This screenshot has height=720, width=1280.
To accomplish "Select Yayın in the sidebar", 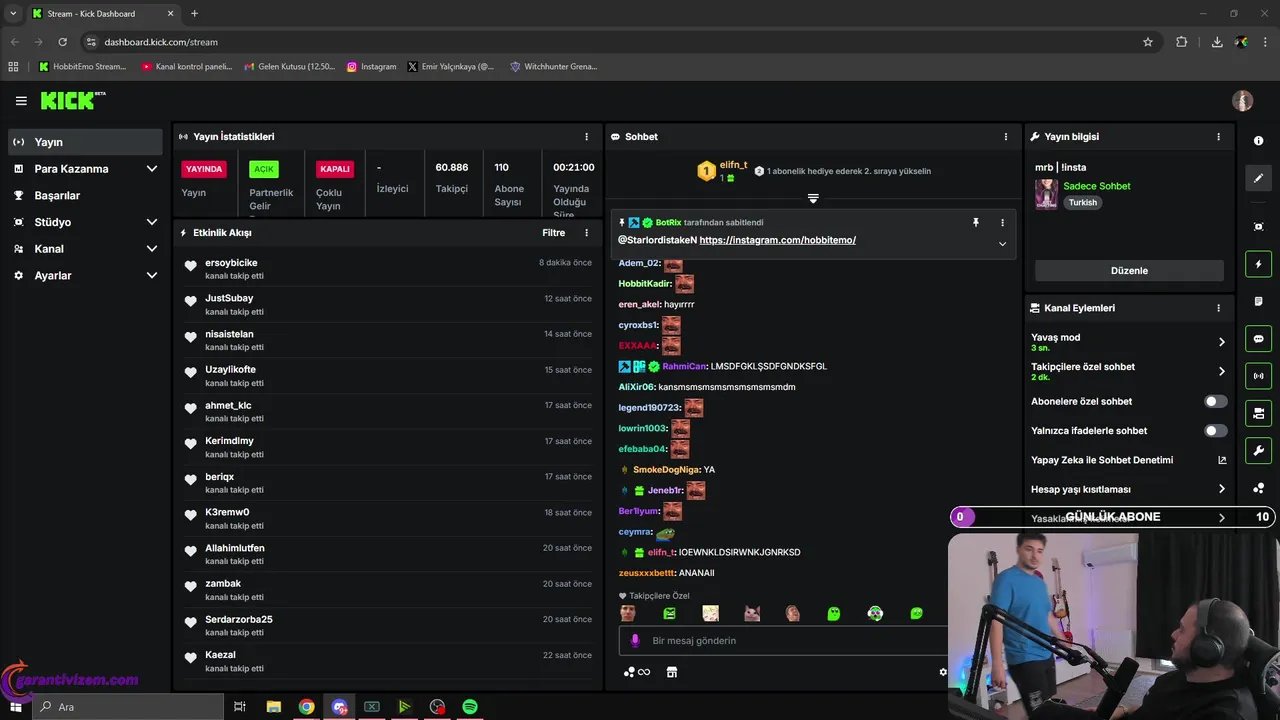I will tap(85, 142).
